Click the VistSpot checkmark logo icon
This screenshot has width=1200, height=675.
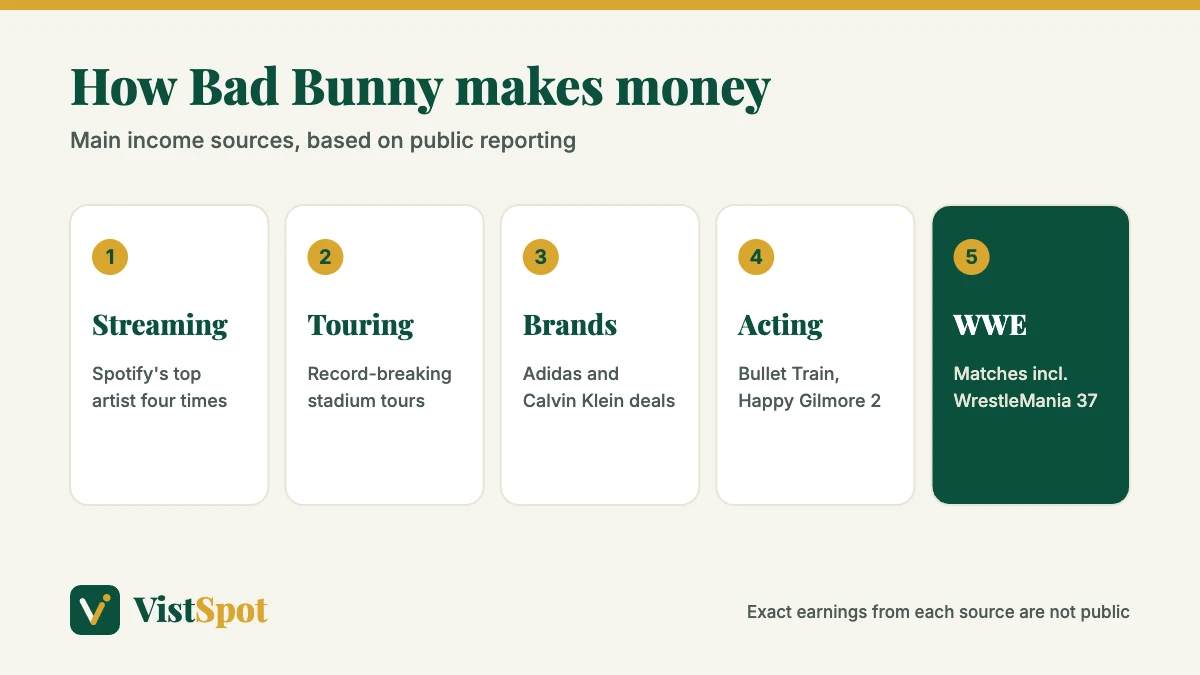pos(95,610)
